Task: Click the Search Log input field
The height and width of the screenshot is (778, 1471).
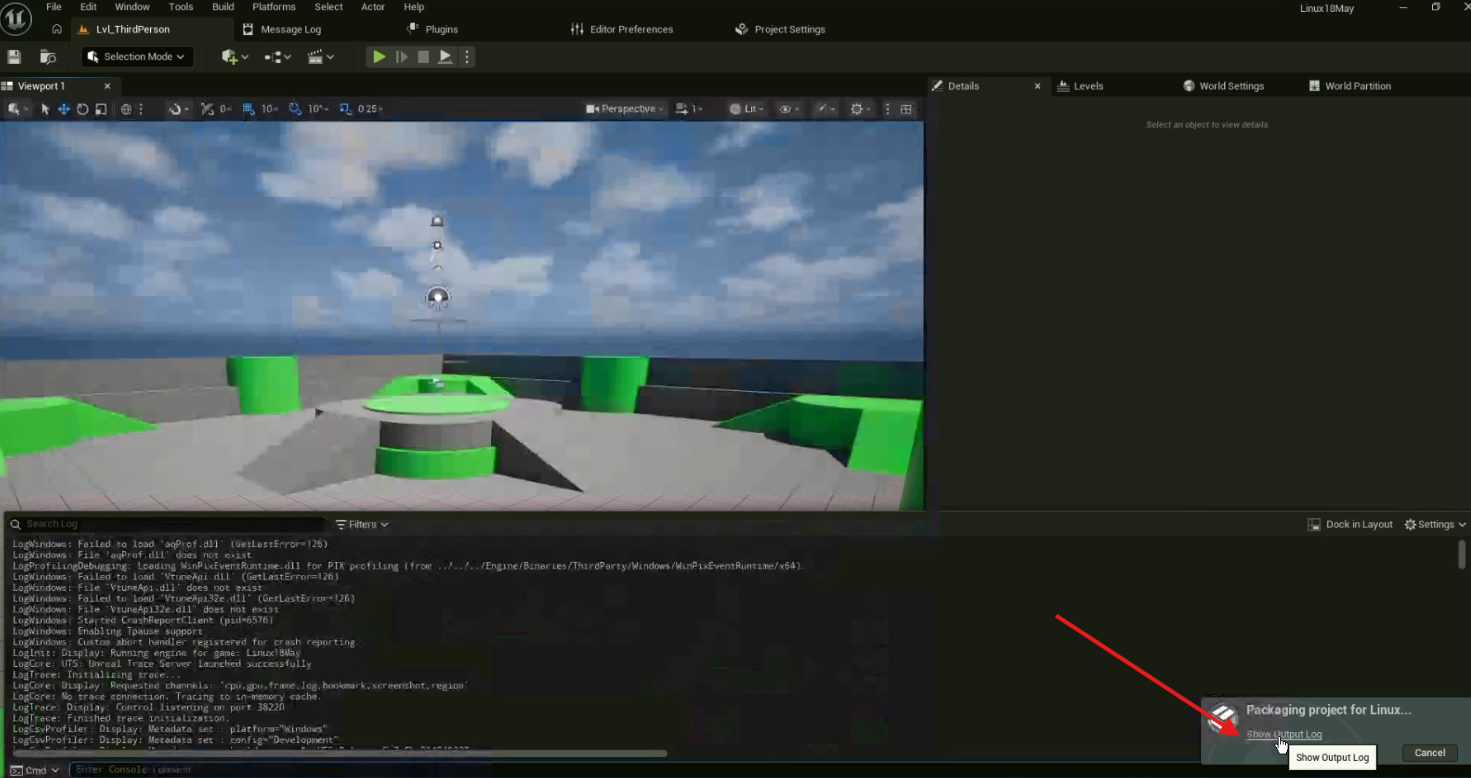Action: click(x=166, y=524)
